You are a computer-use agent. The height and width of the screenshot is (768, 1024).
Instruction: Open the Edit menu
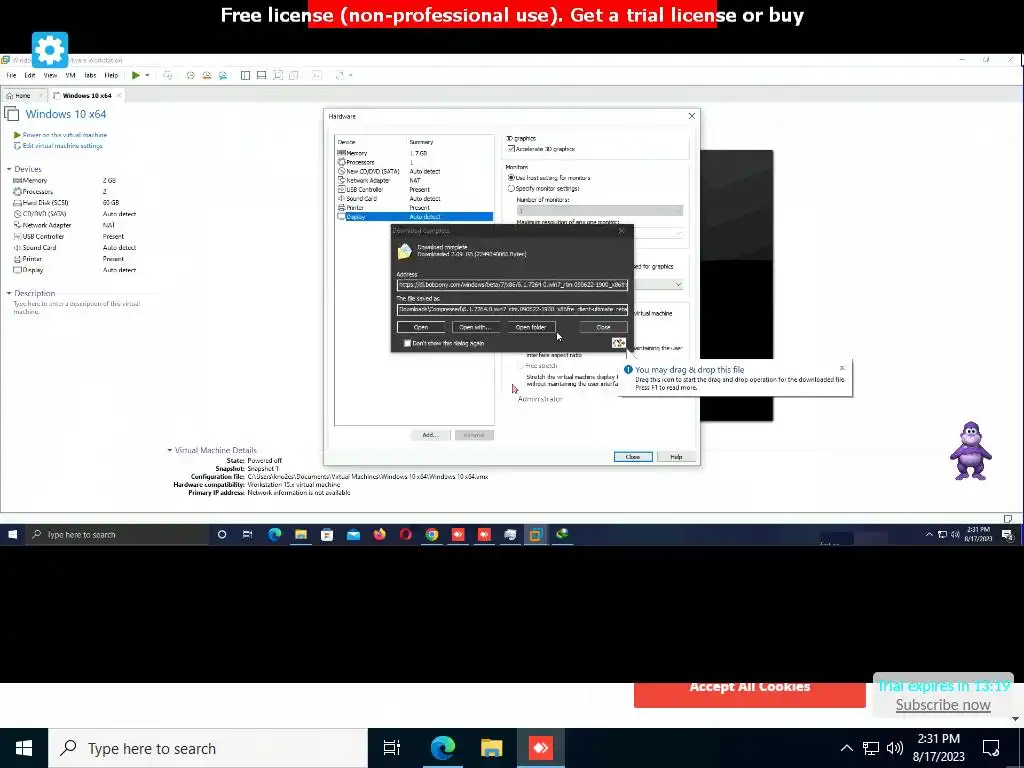[29, 75]
